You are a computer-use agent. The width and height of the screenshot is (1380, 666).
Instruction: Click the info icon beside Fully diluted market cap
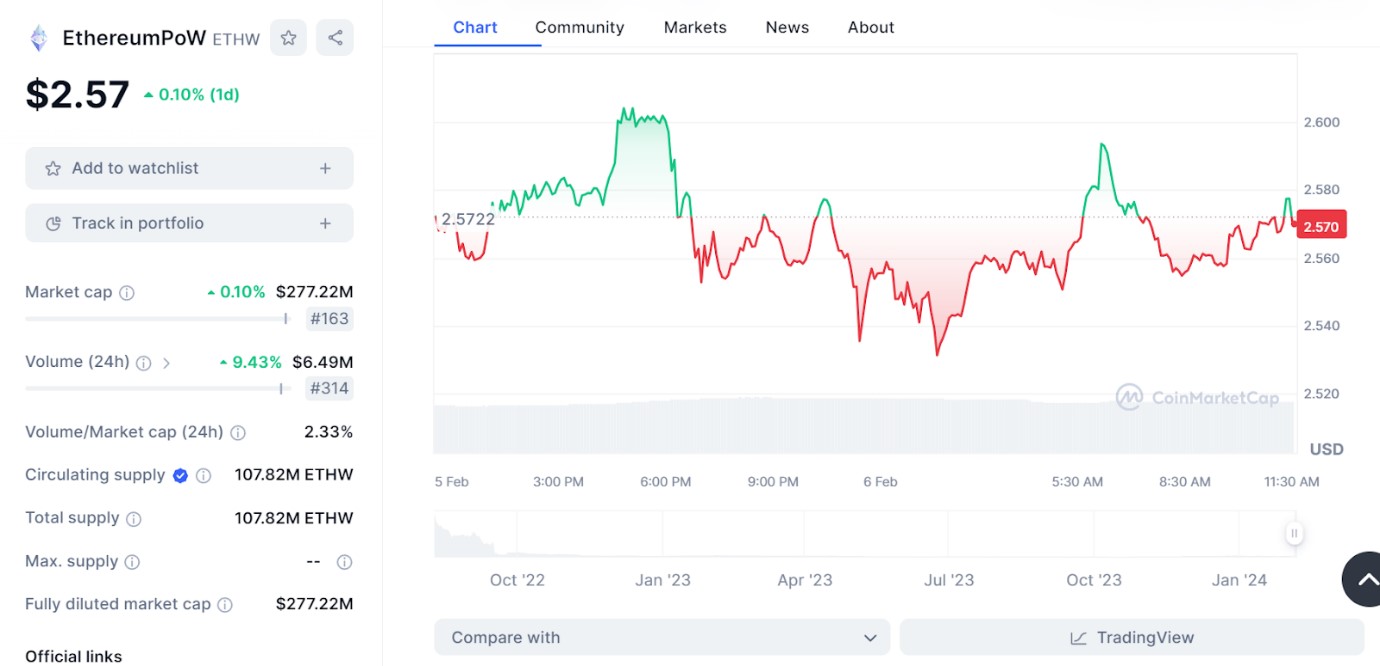pyautogui.click(x=225, y=605)
